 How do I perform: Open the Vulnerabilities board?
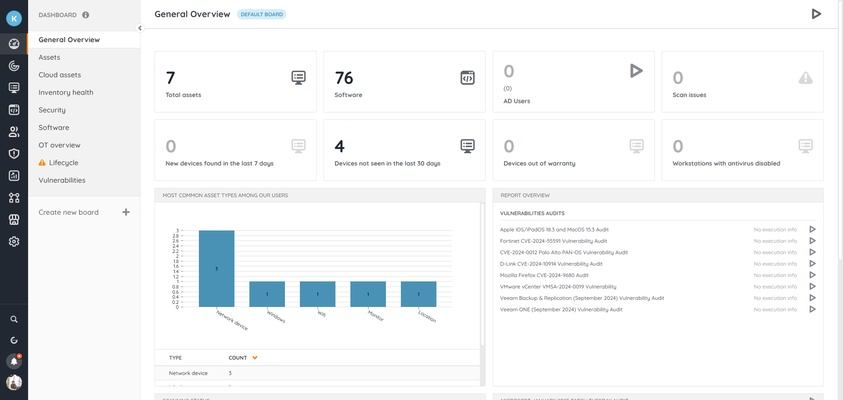(x=62, y=180)
